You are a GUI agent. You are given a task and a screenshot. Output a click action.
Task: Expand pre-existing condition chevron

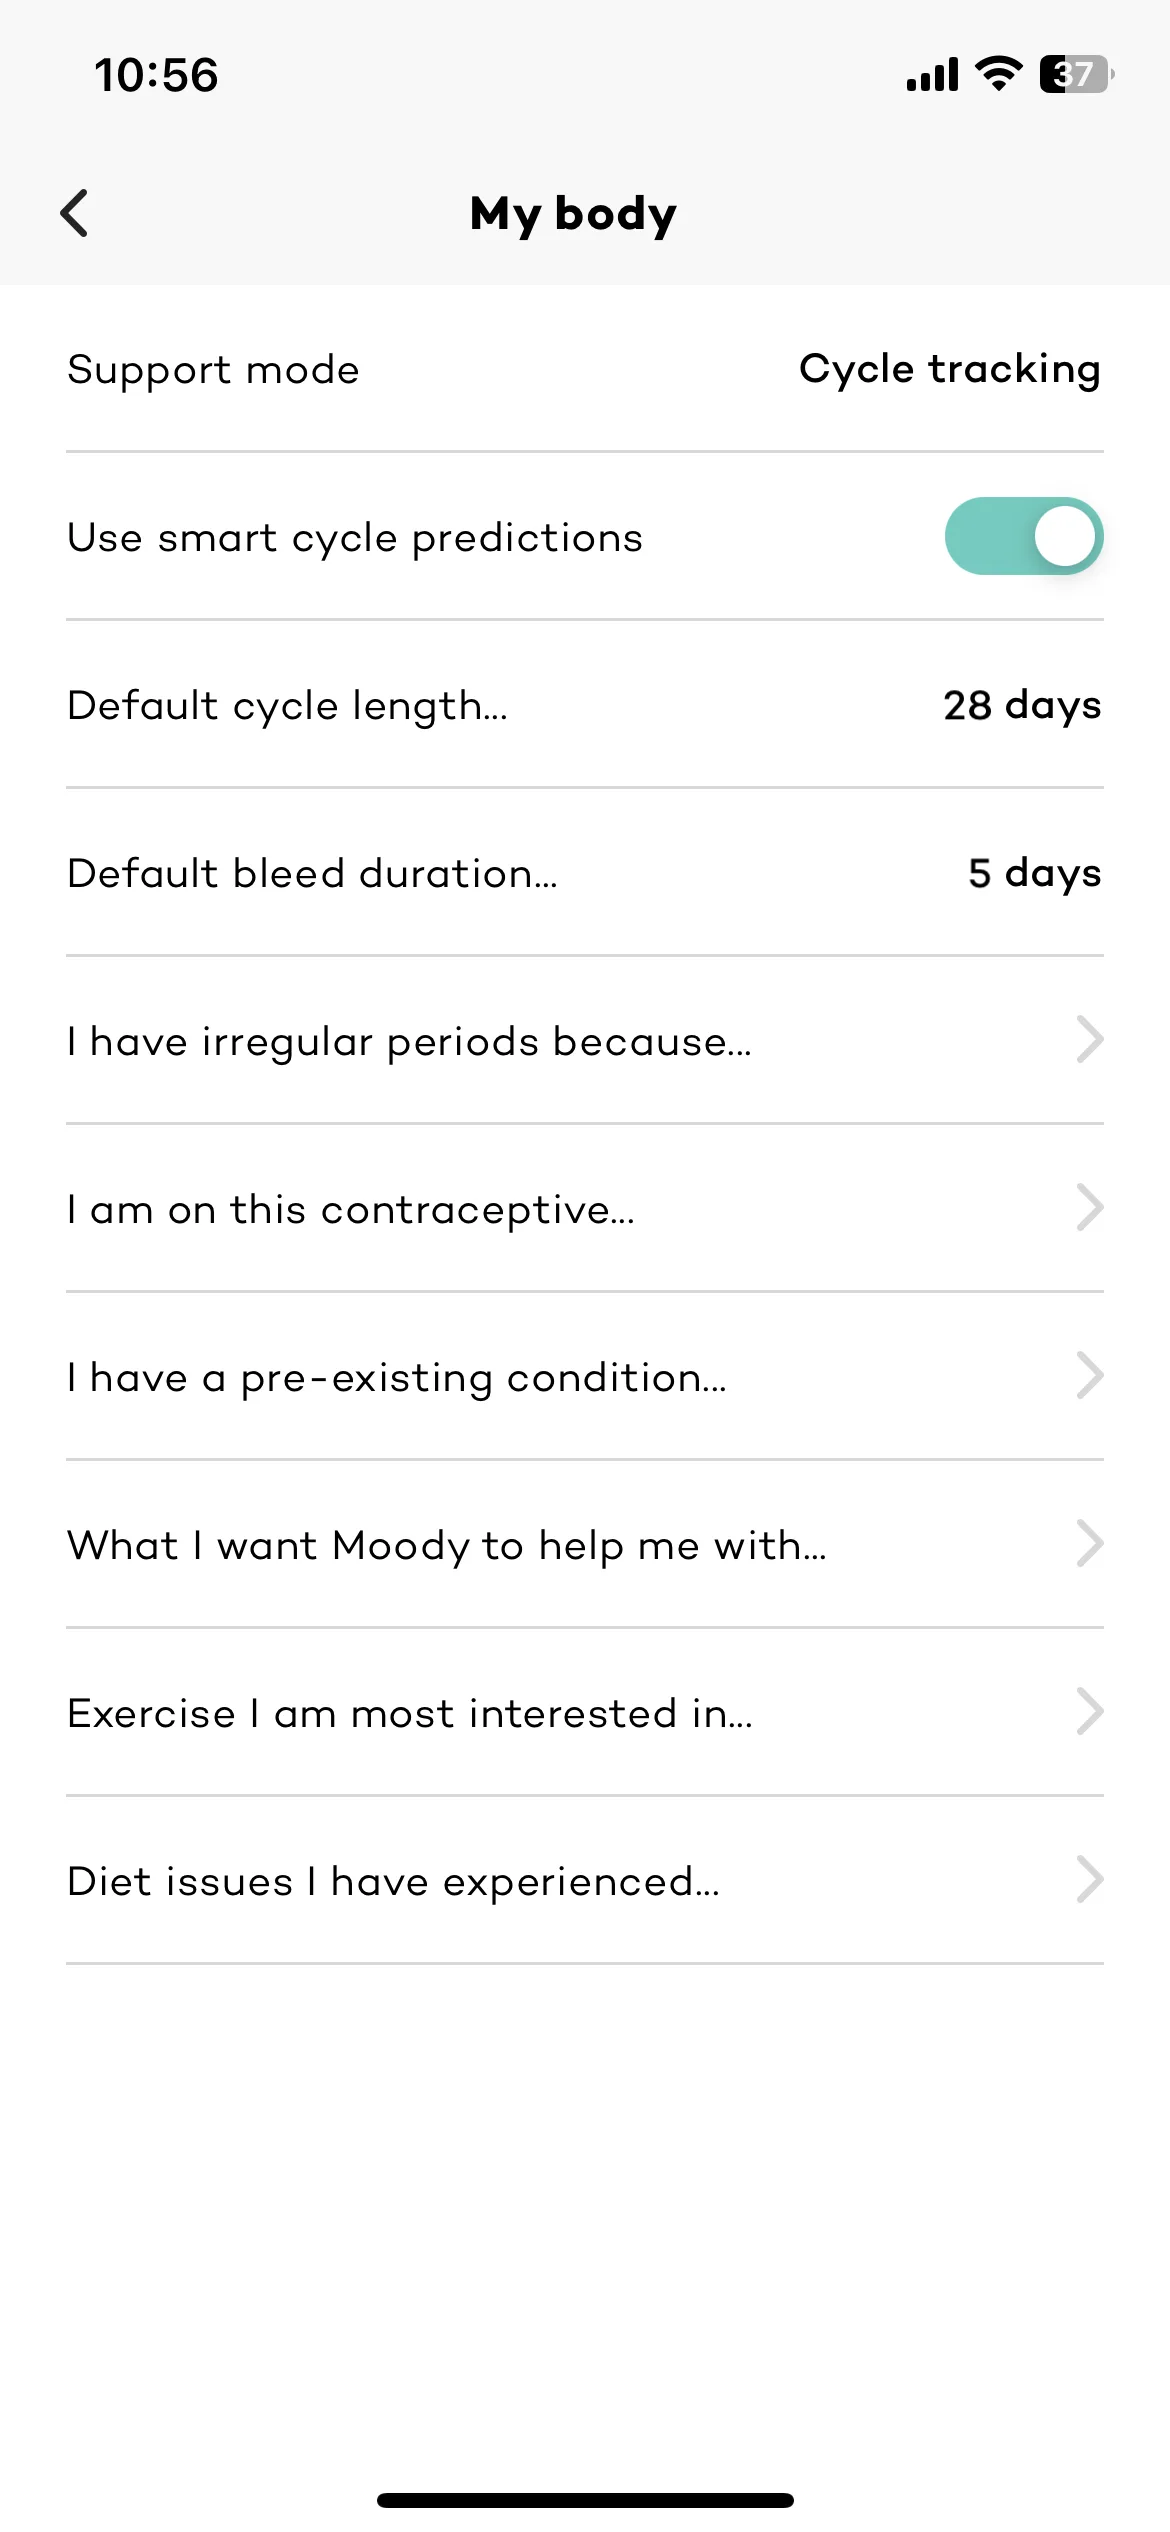click(1089, 1376)
